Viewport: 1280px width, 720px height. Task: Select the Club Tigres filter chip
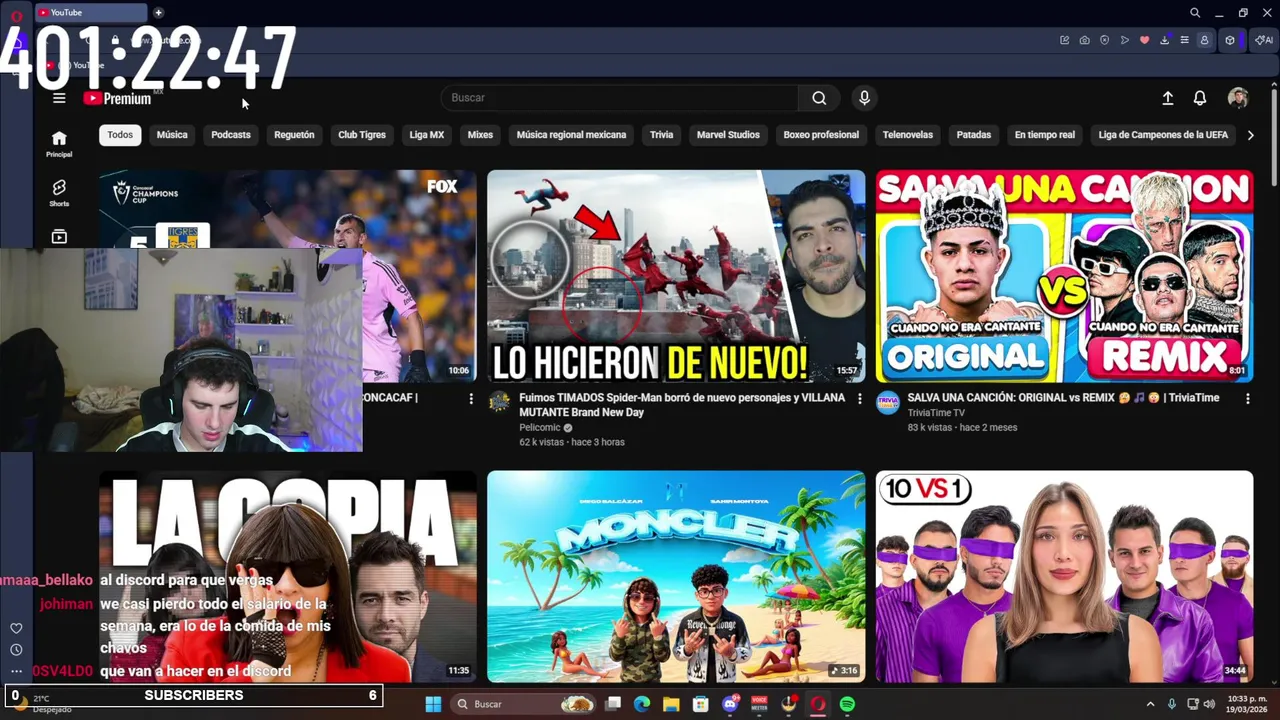point(362,135)
